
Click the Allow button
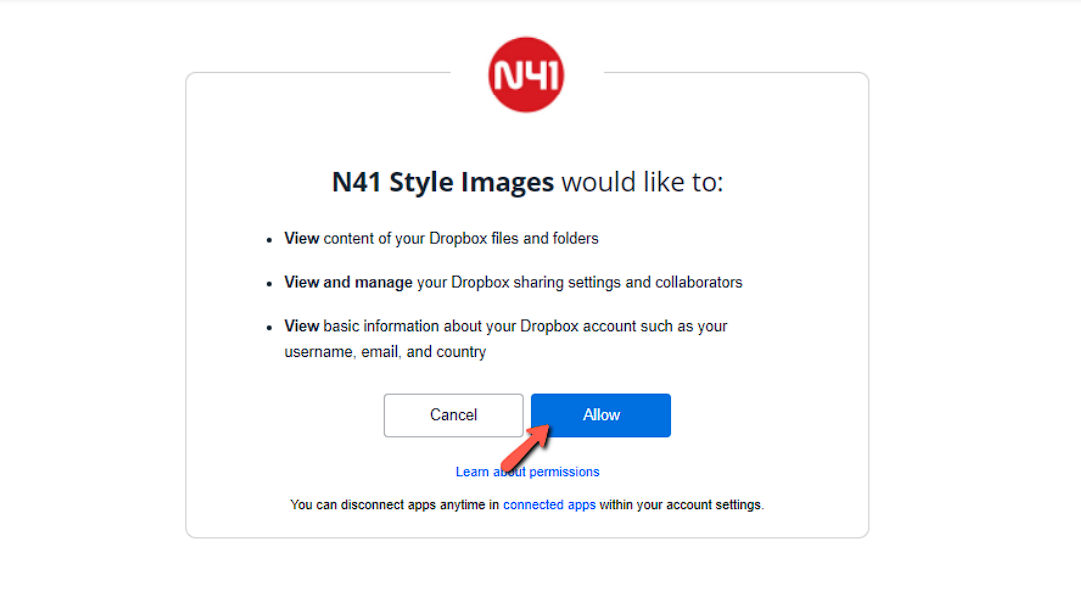[x=600, y=415]
